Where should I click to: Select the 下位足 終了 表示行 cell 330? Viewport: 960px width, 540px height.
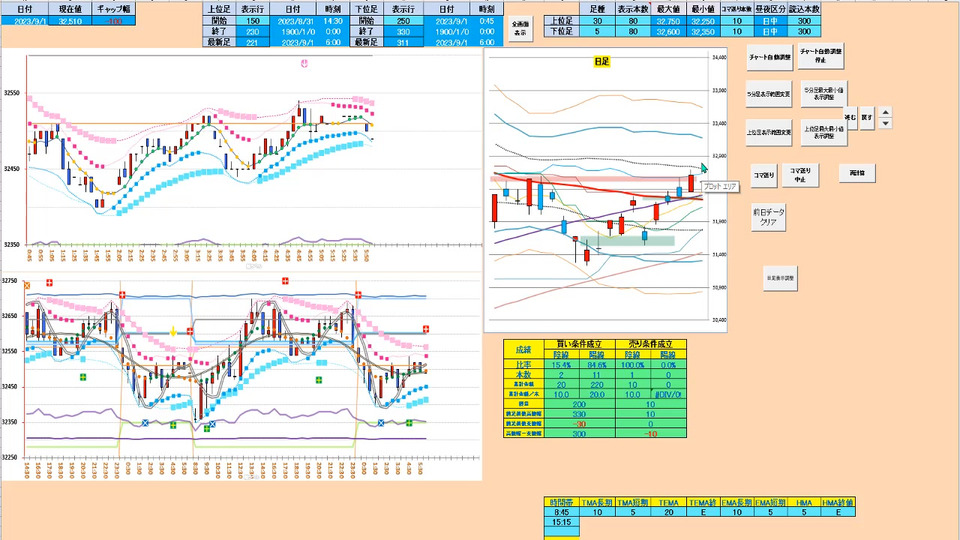coord(403,31)
